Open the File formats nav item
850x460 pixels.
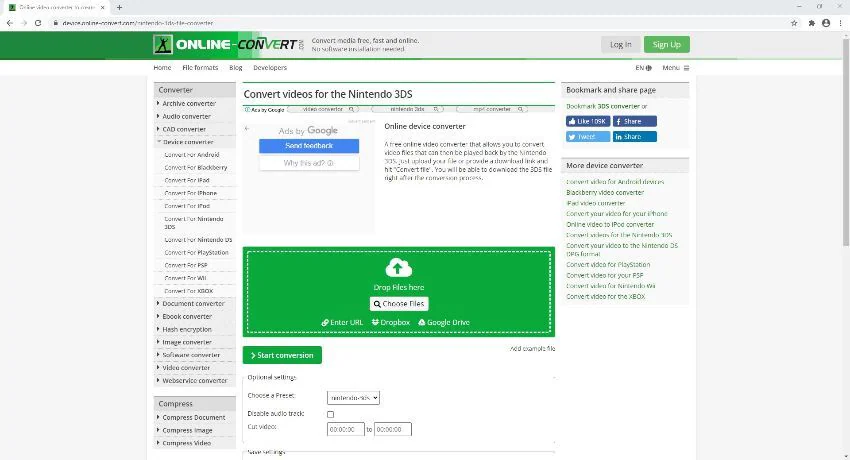200,68
